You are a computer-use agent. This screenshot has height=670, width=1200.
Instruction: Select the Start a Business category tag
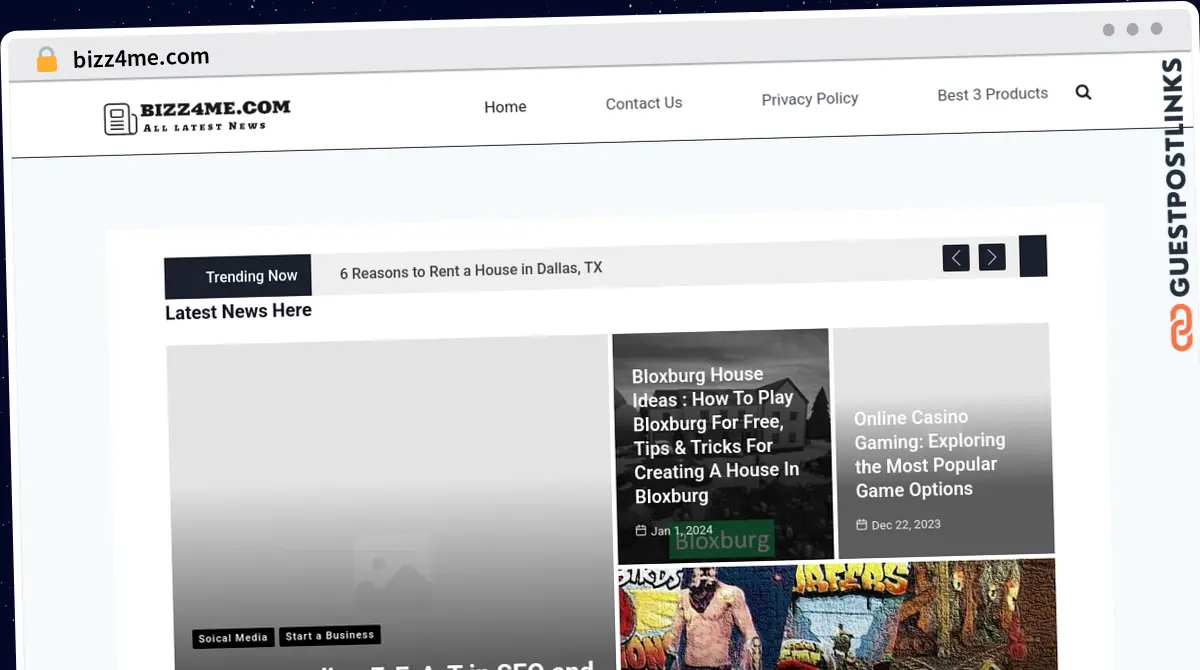329,635
